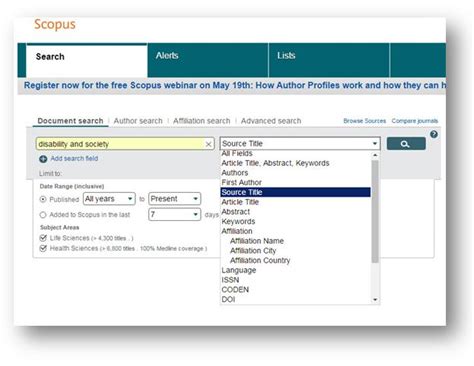Image resolution: width=474 pixels, height=366 pixels.
Task: Choose highlighted Source Title list option
Action: [x=296, y=192]
